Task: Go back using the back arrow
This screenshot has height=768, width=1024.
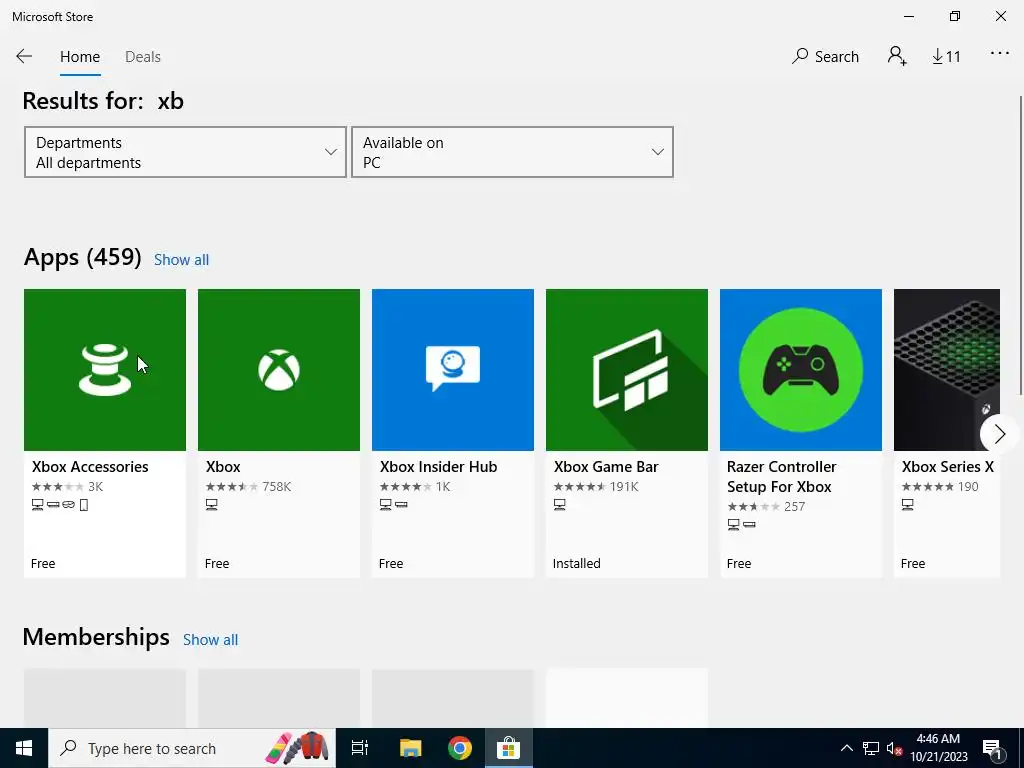Action: [x=24, y=56]
